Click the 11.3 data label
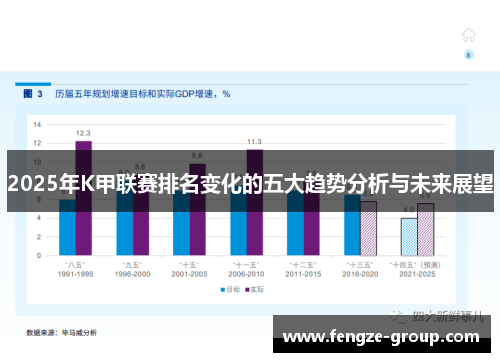 coord(254,142)
